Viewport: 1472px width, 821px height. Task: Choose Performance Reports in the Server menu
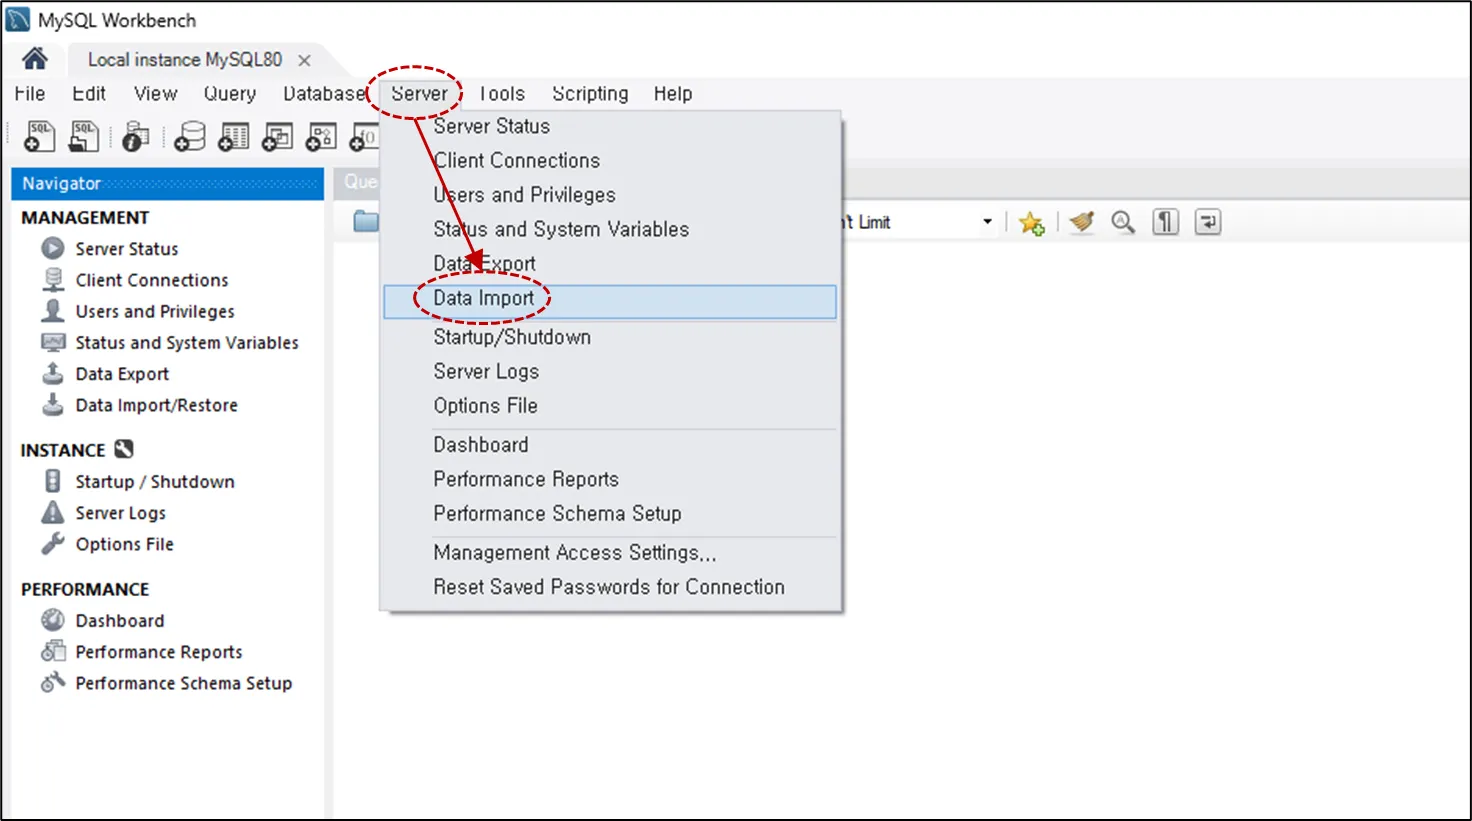[x=610, y=479]
